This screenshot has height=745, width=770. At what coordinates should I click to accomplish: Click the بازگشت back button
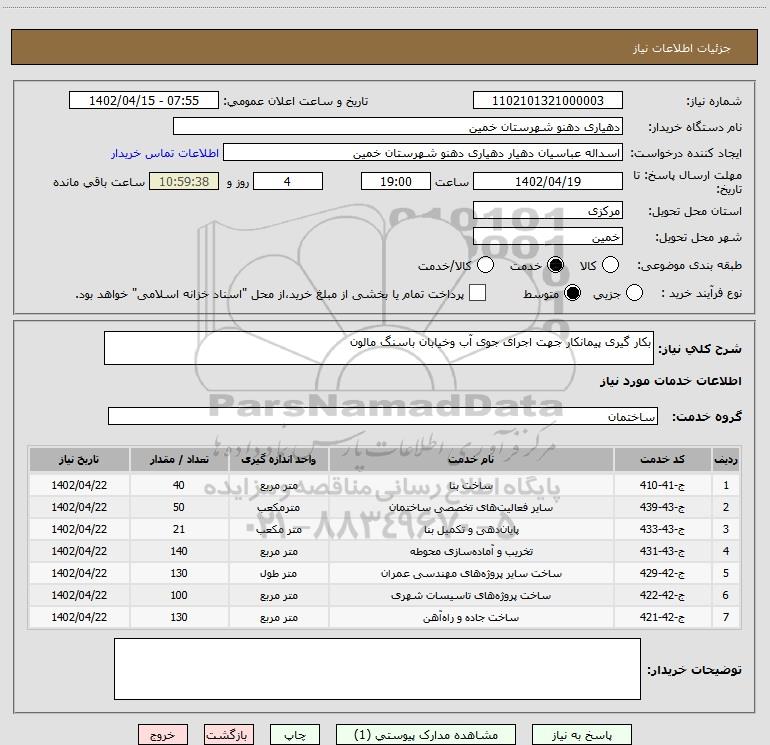pyautogui.click(x=229, y=735)
